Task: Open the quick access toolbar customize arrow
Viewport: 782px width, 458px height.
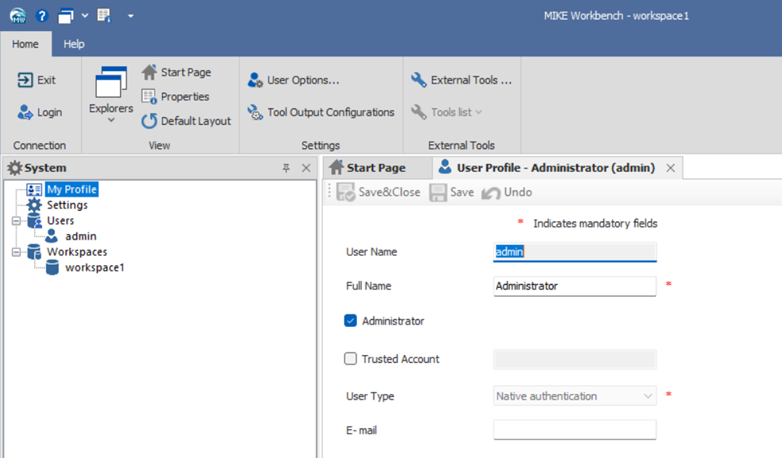Action: (131, 16)
